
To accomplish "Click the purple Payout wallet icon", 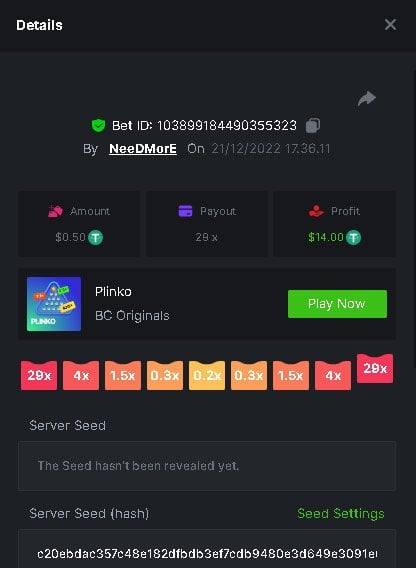I will coord(186,211).
